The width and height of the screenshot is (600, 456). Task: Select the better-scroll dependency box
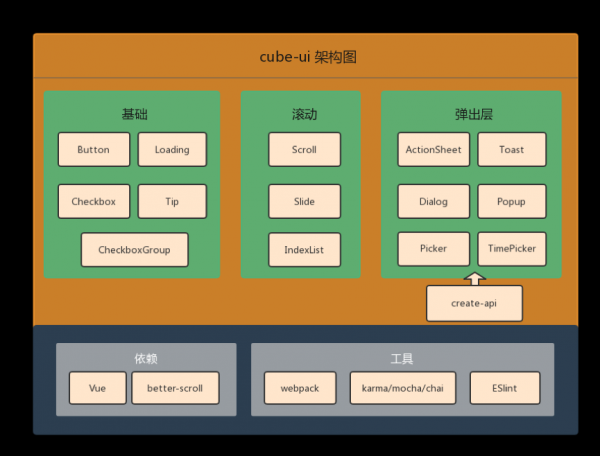pyautogui.click(x=175, y=388)
